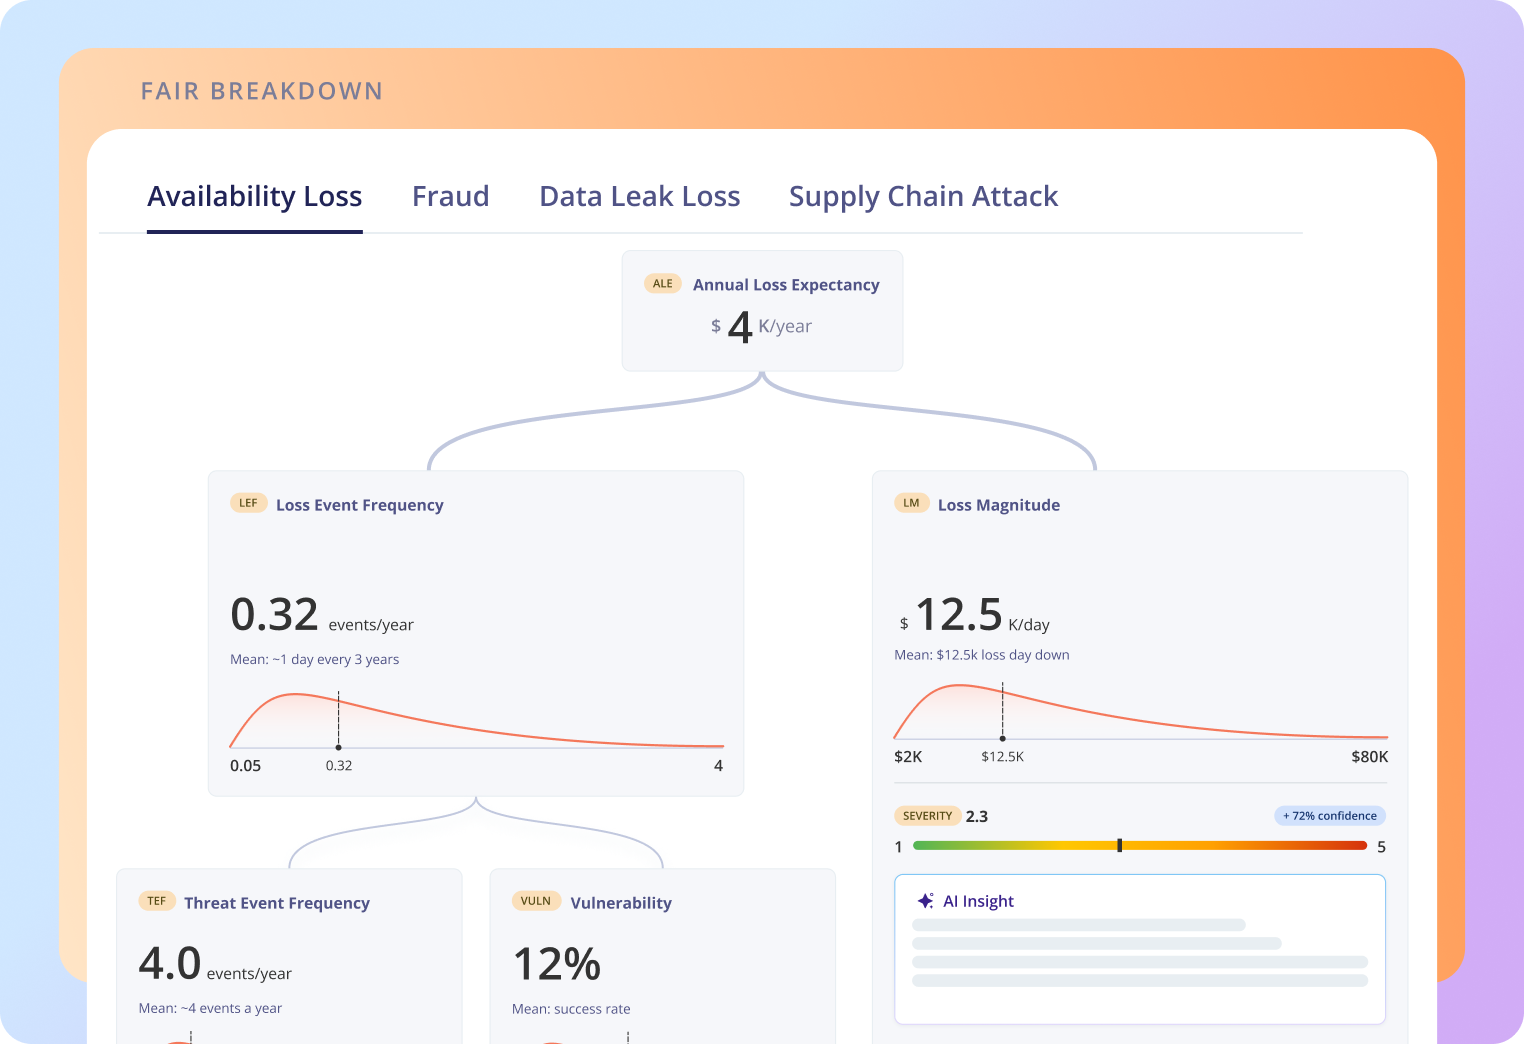Click the SEVERITY badge
Viewport: 1524px width, 1044px height.
[927, 816]
